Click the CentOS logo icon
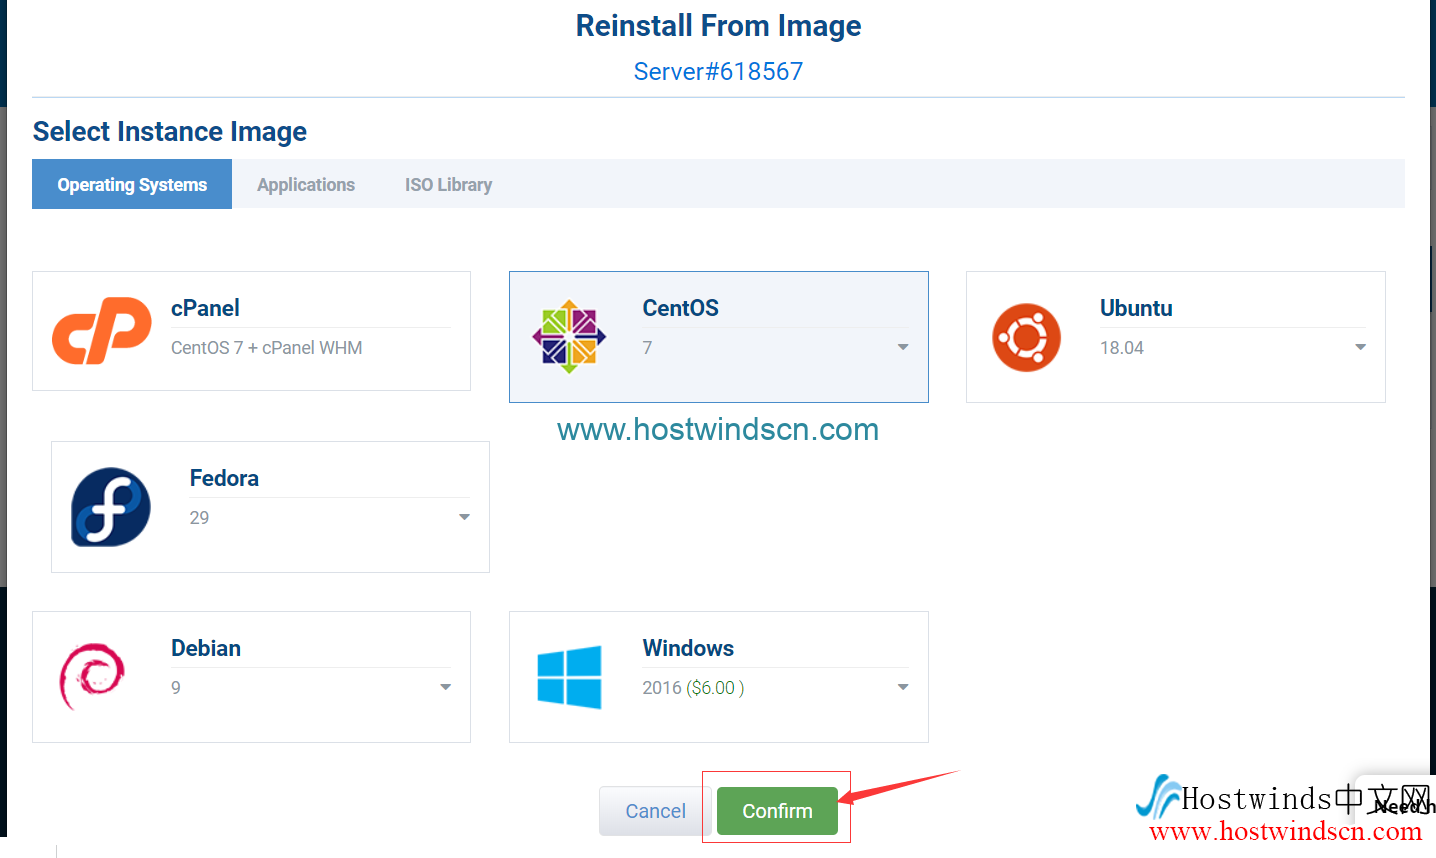 (x=569, y=337)
